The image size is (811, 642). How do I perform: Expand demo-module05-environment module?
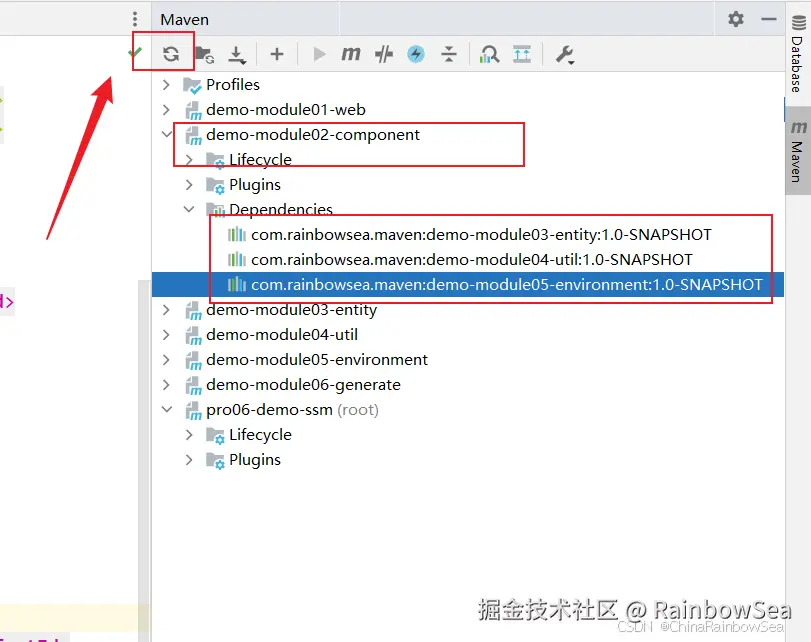tap(166, 360)
